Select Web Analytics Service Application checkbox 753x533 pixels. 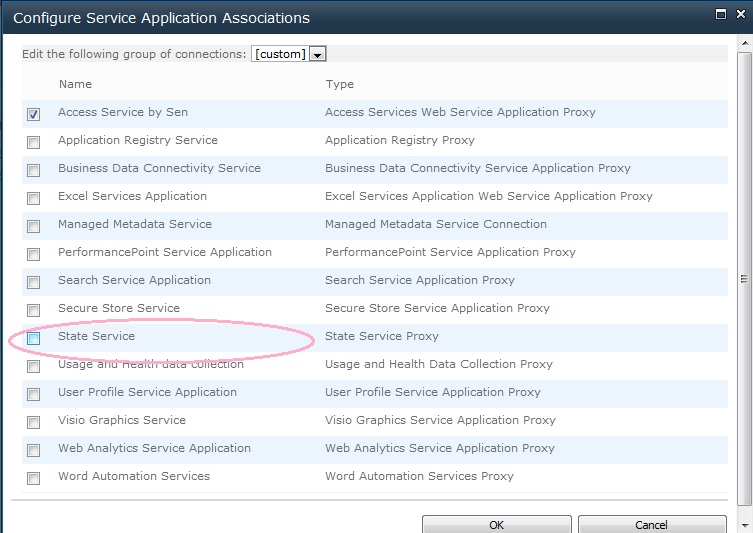click(x=34, y=450)
